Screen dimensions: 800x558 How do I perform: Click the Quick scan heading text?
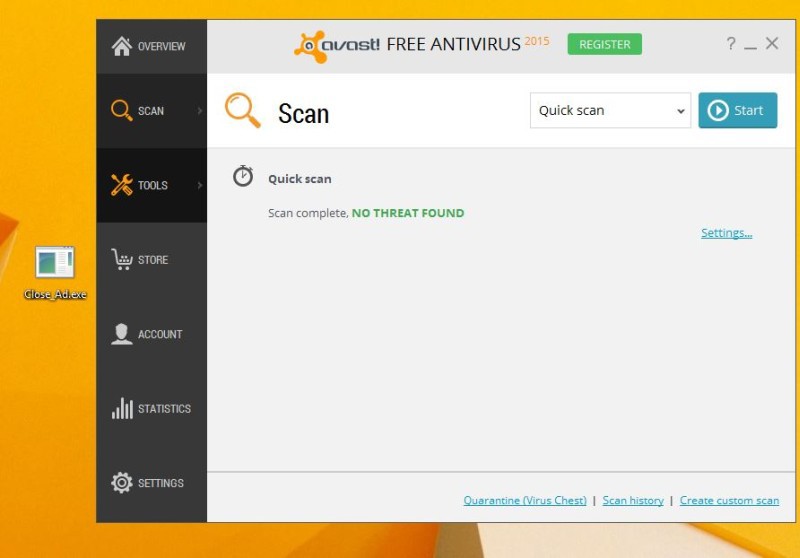300,179
